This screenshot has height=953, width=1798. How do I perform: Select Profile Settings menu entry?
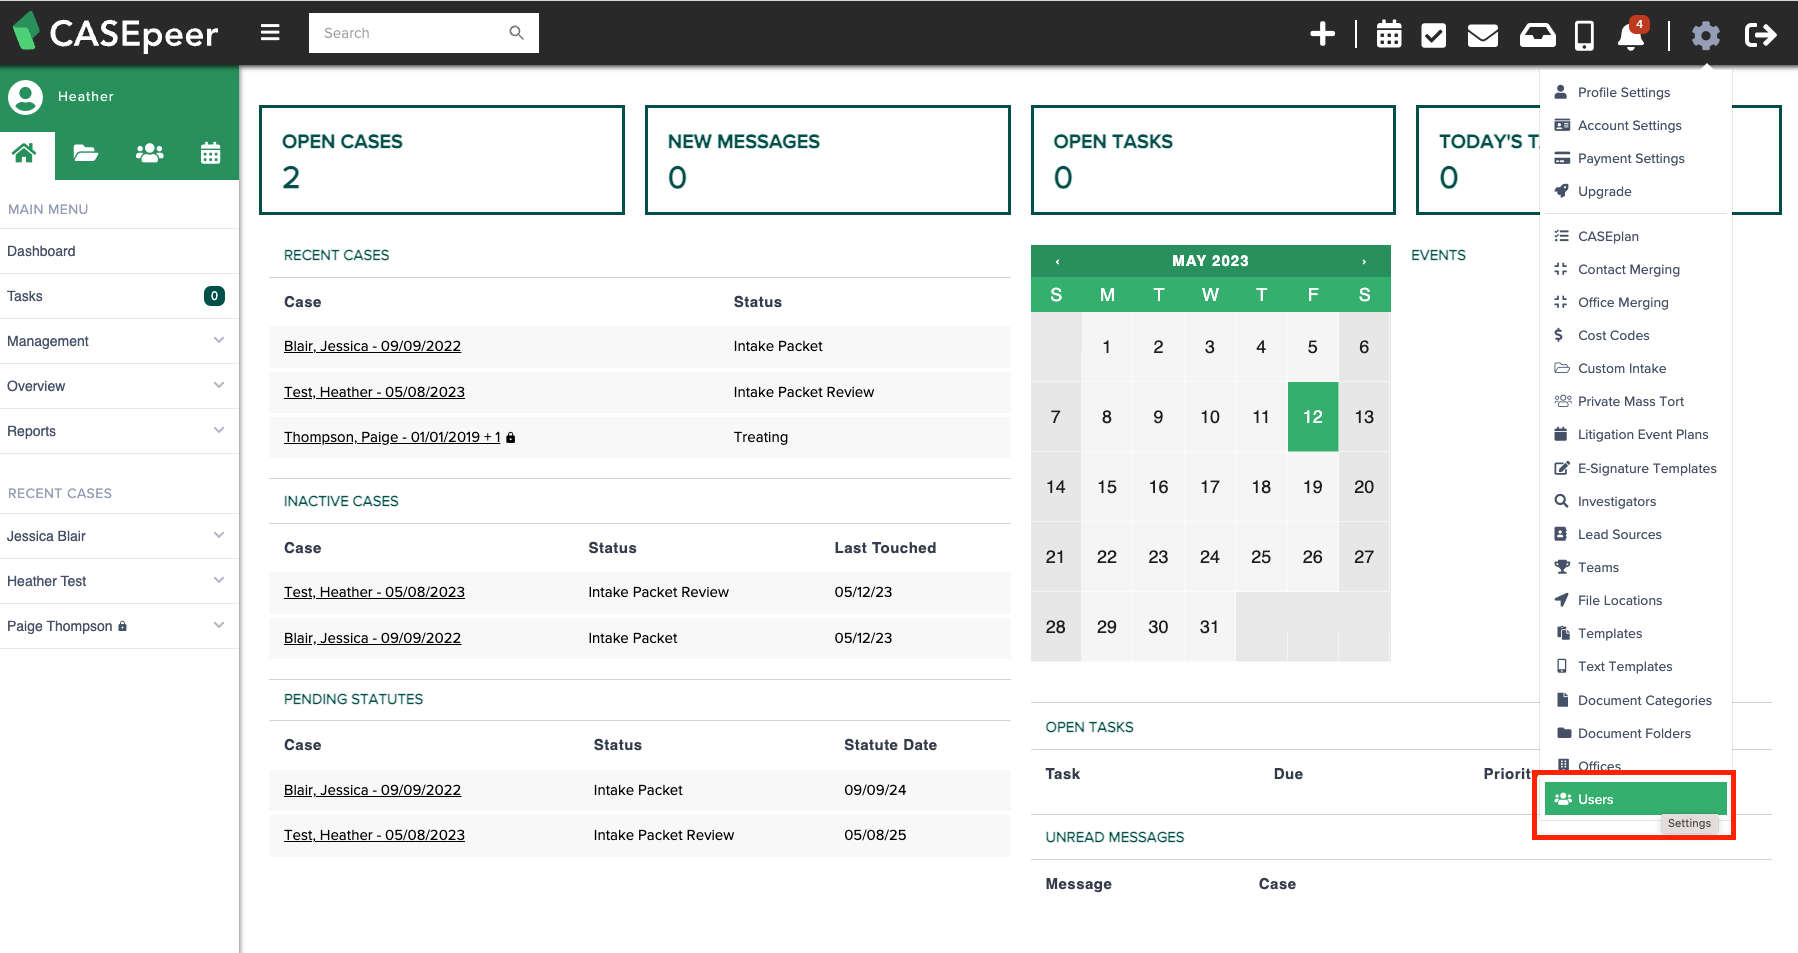click(1636, 92)
